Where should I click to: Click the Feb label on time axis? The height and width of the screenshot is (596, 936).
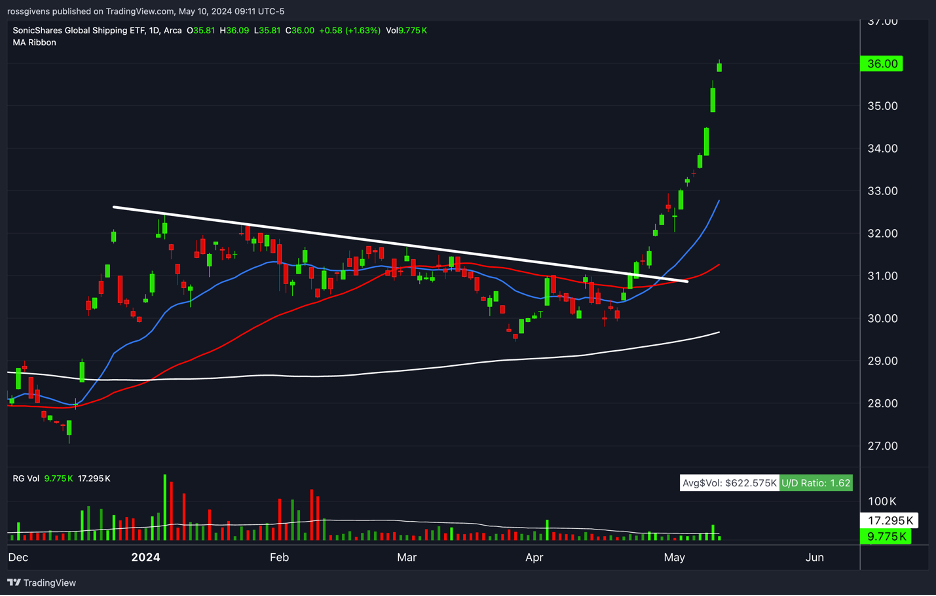click(x=279, y=557)
